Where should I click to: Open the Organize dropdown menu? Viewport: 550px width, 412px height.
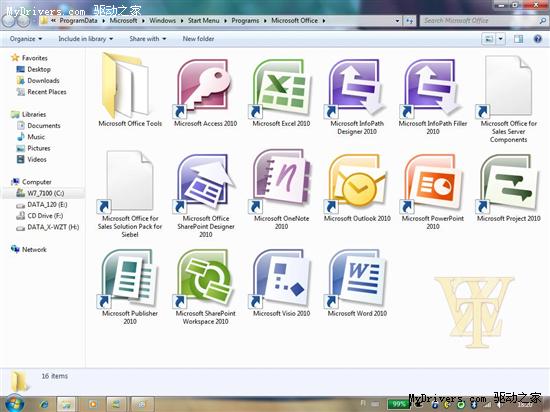point(26,39)
